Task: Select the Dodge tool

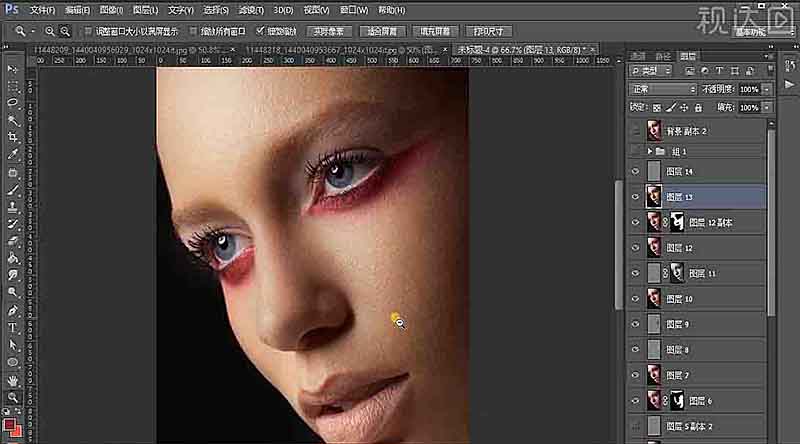Action: tap(13, 293)
